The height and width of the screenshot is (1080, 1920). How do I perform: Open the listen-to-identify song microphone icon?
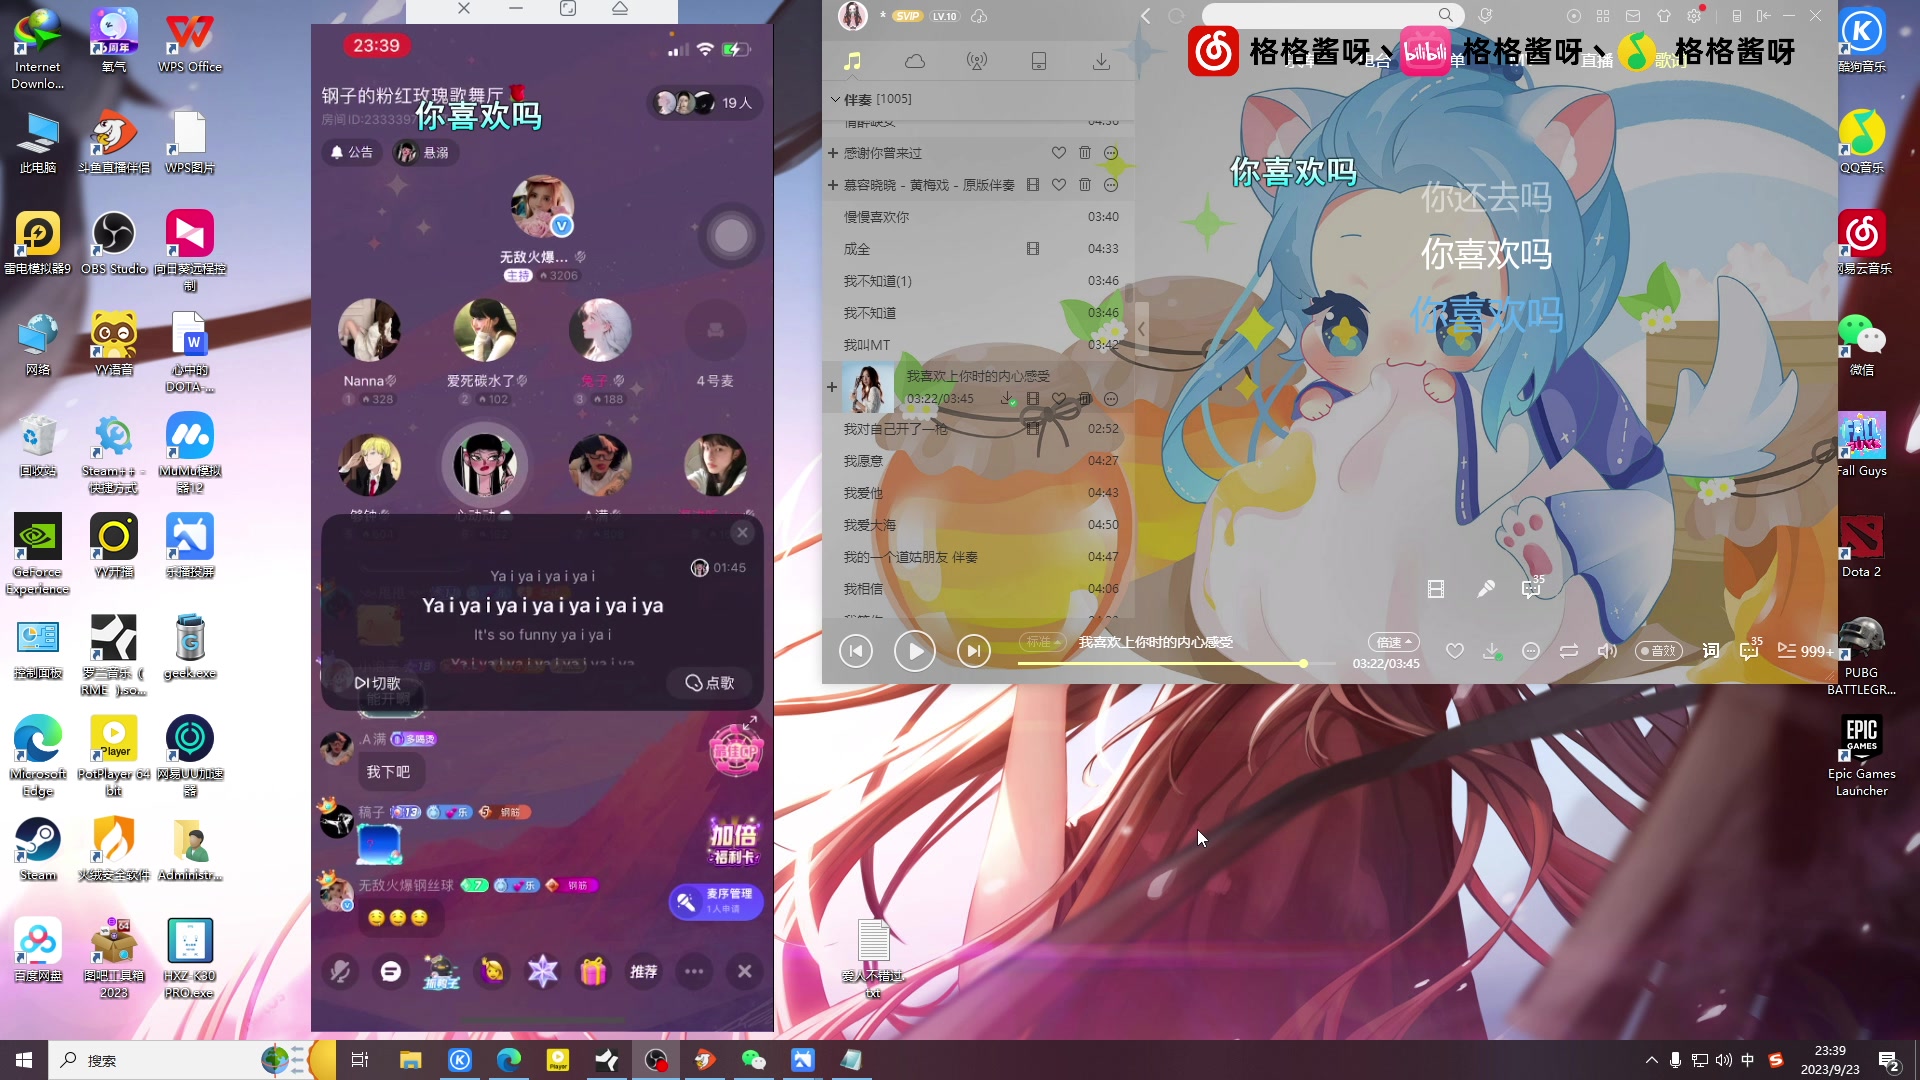point(1486,16)
